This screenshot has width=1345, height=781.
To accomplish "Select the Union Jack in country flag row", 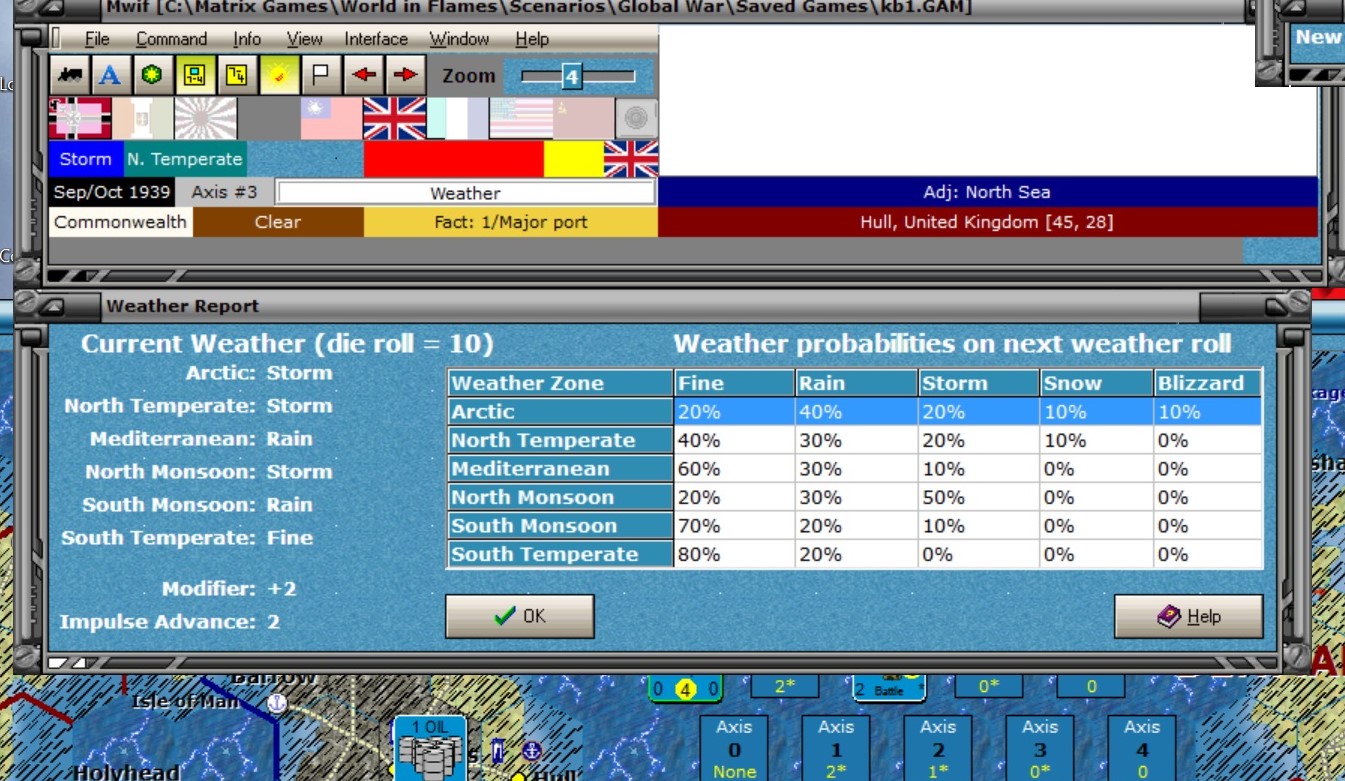I will [x=395, y=119].
